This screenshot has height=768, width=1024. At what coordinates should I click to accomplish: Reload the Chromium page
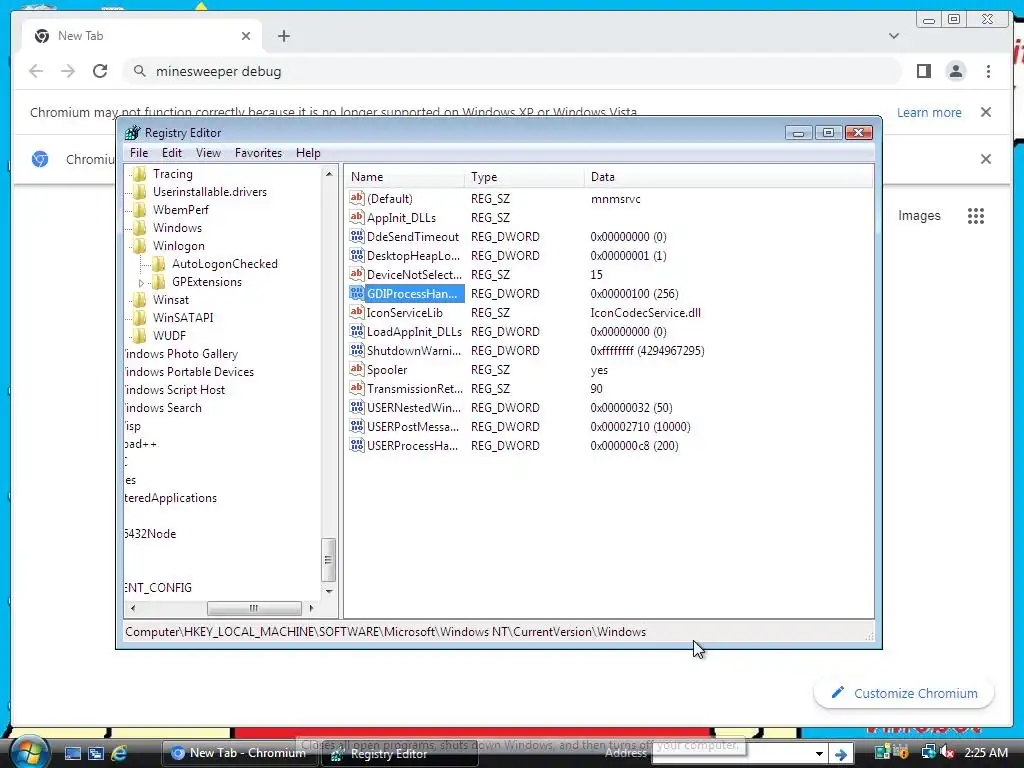(100, 71)
